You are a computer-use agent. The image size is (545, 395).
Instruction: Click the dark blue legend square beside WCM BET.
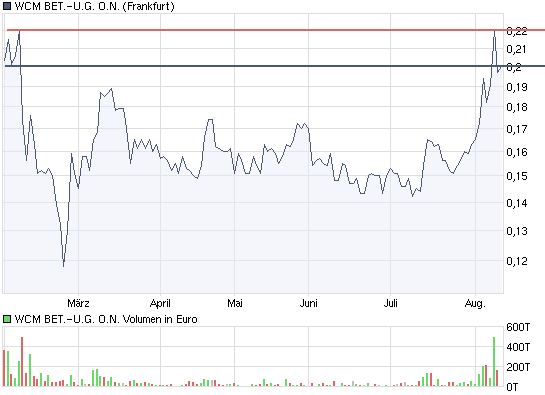7,6
